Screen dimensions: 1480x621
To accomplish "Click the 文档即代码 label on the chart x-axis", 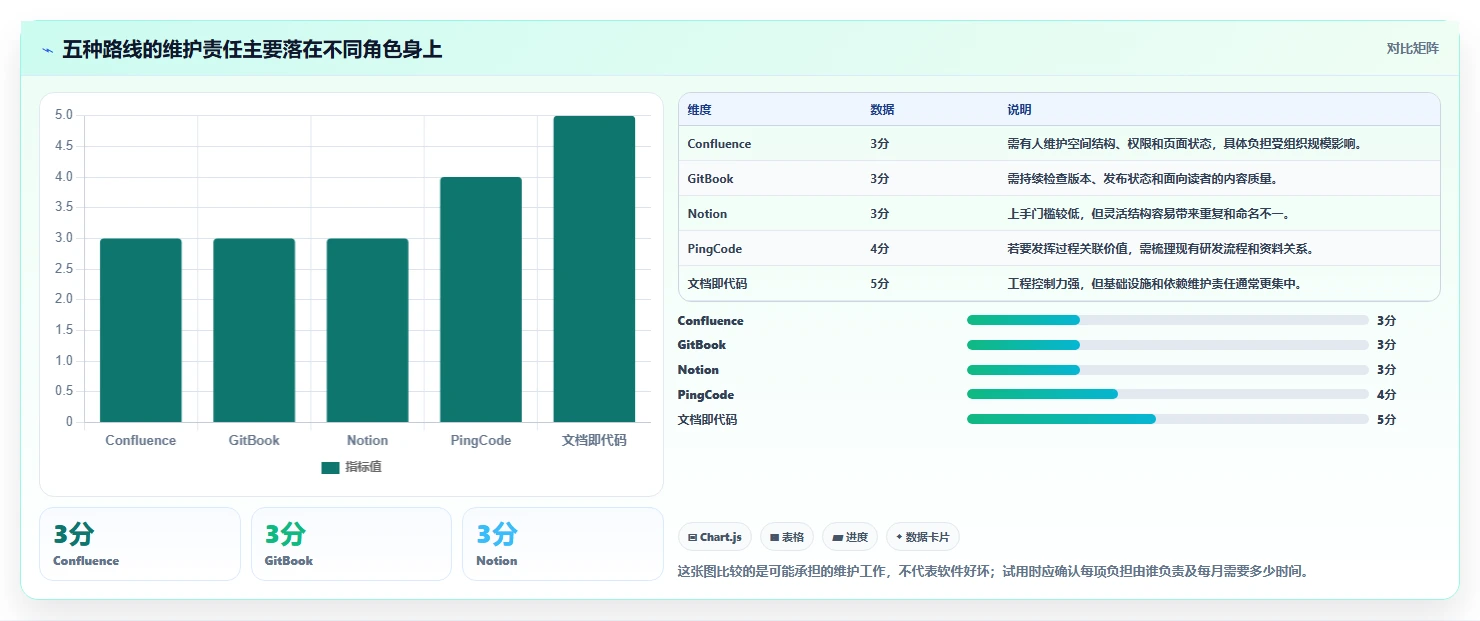I will pyautogui.click(x=594, y=440).
